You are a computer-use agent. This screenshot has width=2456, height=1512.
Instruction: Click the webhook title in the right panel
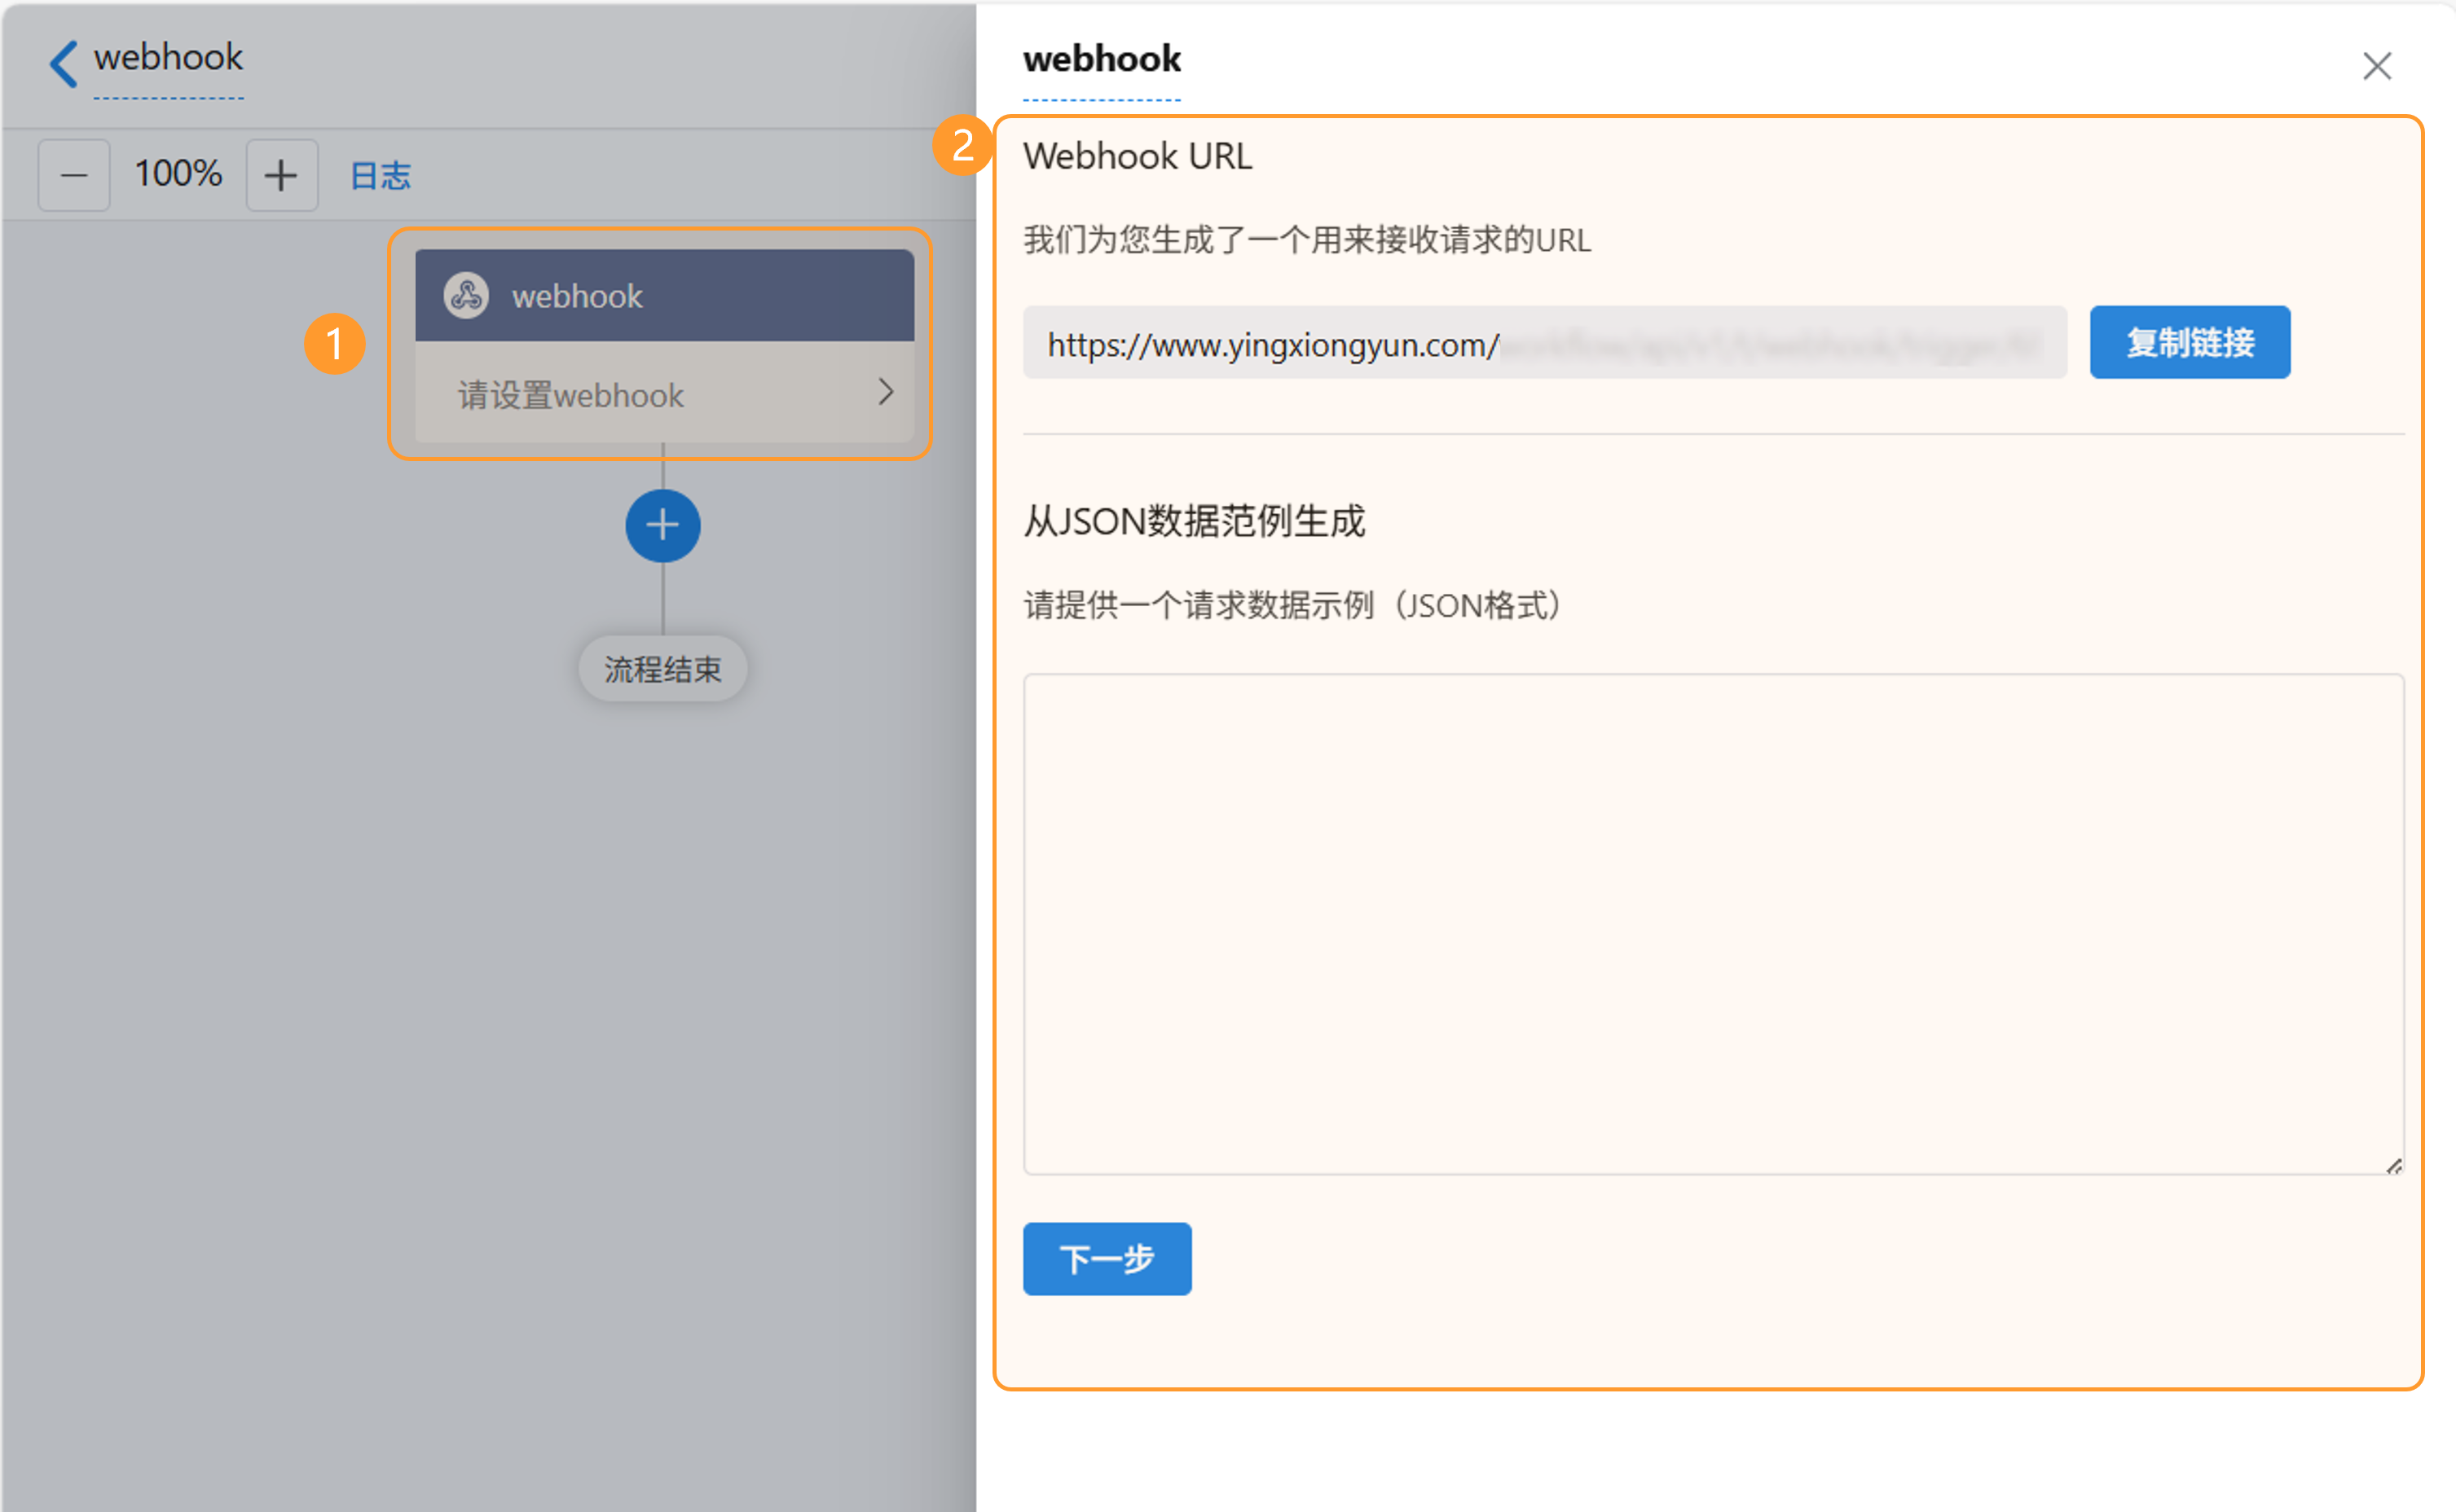(x=1101, y=60)
